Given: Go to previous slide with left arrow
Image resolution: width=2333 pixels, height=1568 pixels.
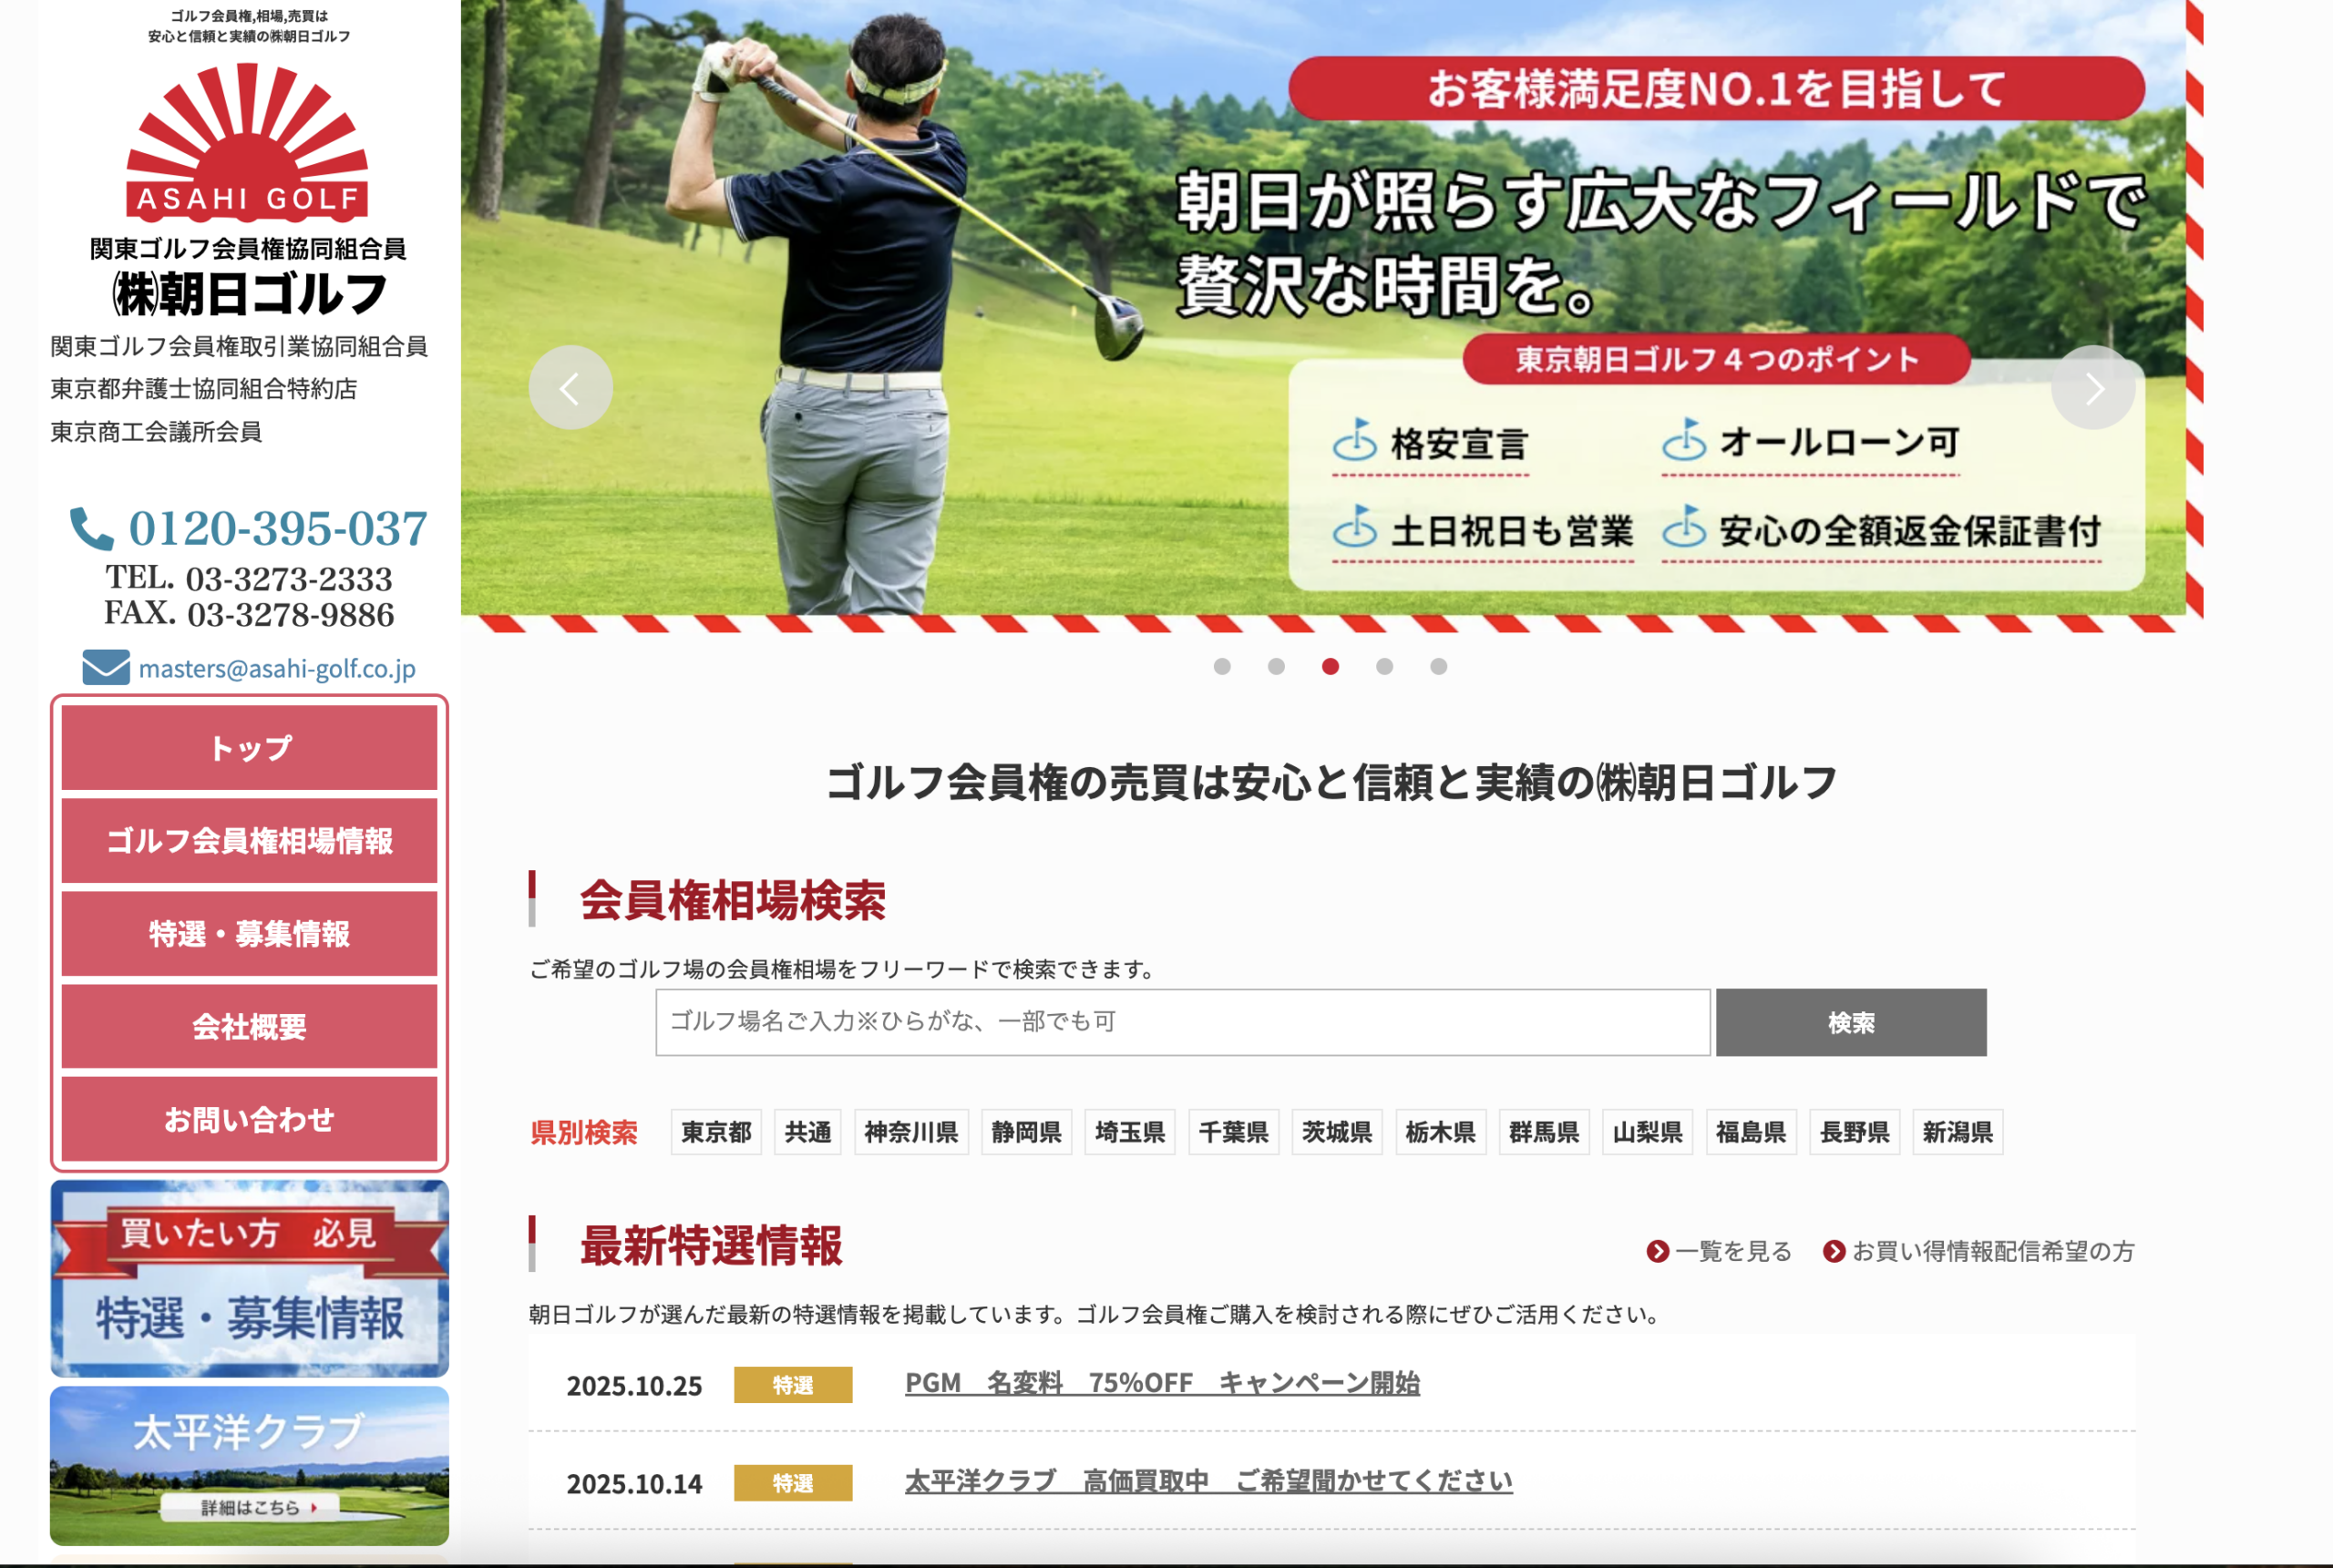Looking at the screenshot, I should click(570, 388).
